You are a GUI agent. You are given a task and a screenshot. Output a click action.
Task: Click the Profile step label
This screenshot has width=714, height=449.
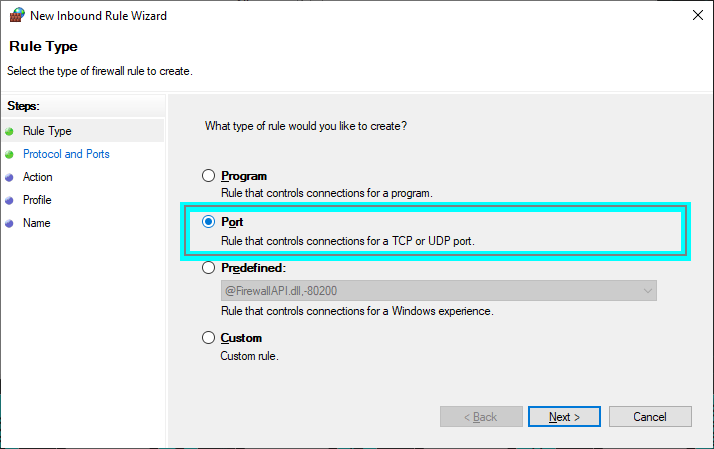(37, 200)
